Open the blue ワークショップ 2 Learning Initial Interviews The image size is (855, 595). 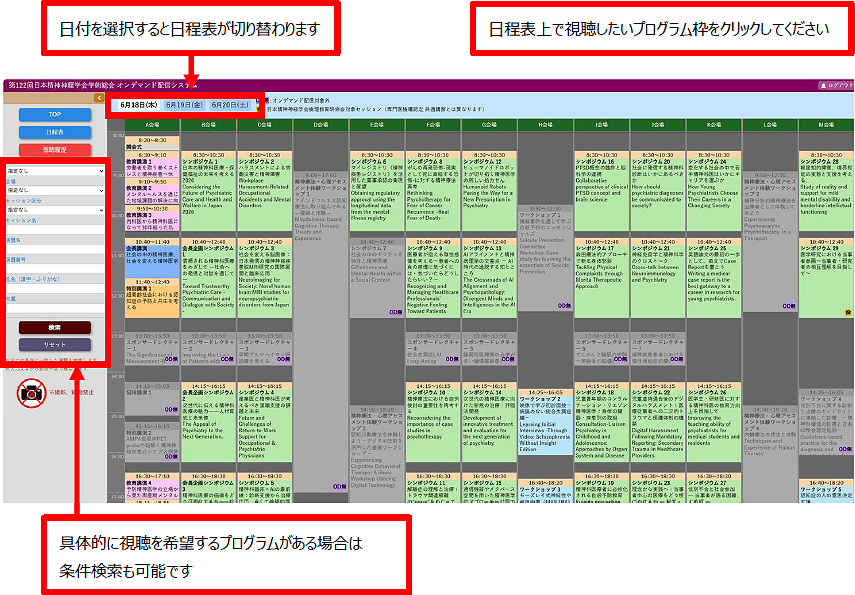tap(545, 421)
